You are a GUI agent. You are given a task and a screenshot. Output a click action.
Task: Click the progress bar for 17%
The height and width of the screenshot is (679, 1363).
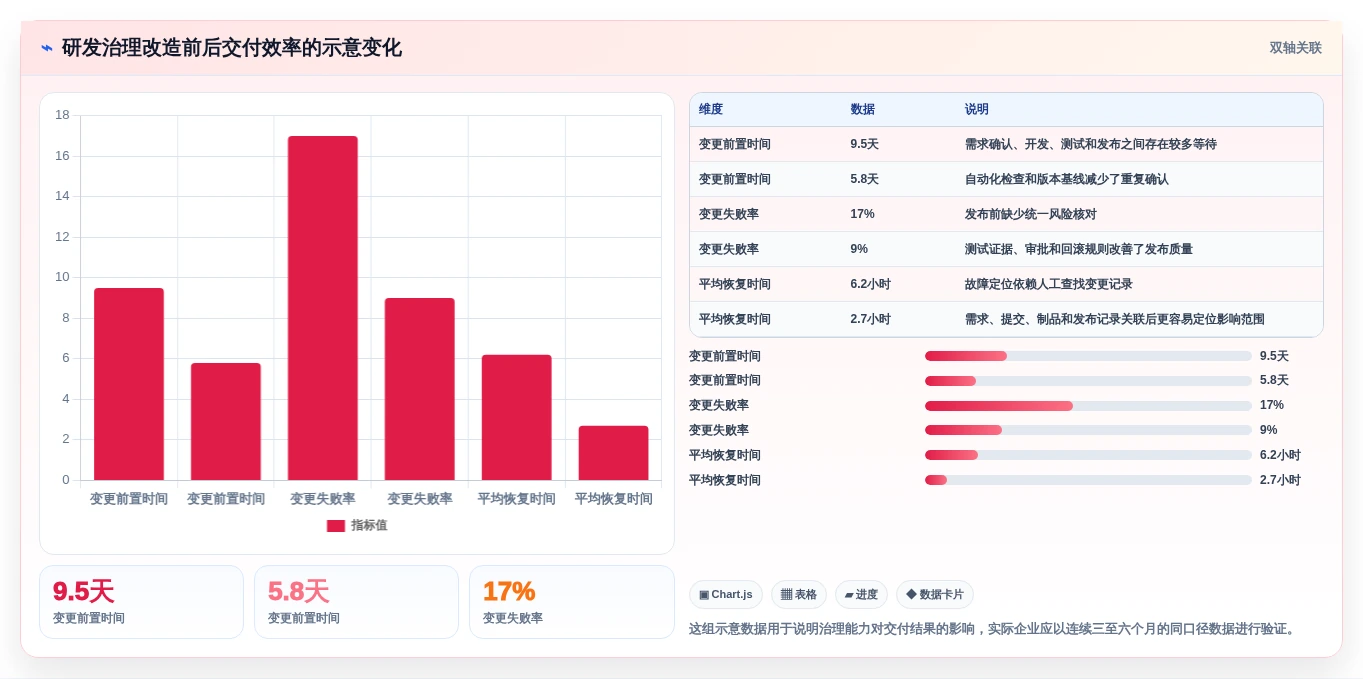[1088, 406]
